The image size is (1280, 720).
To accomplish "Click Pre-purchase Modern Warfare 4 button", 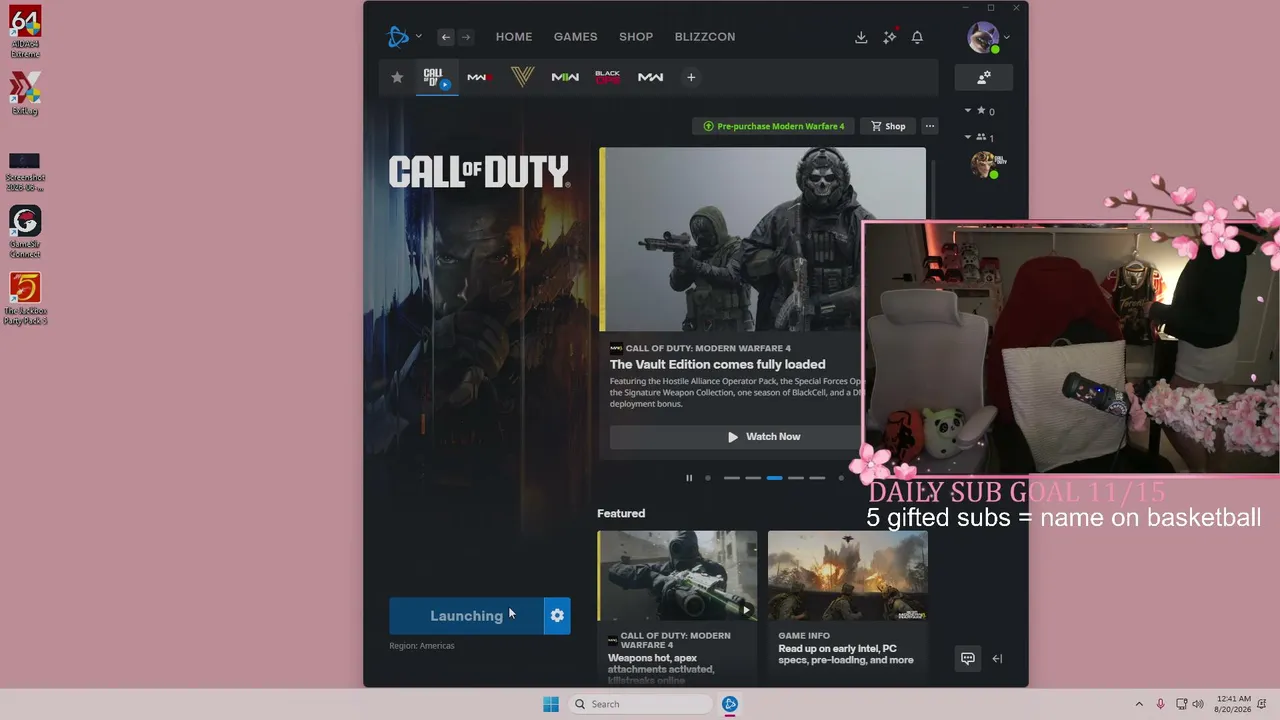I will pos(774,126).
